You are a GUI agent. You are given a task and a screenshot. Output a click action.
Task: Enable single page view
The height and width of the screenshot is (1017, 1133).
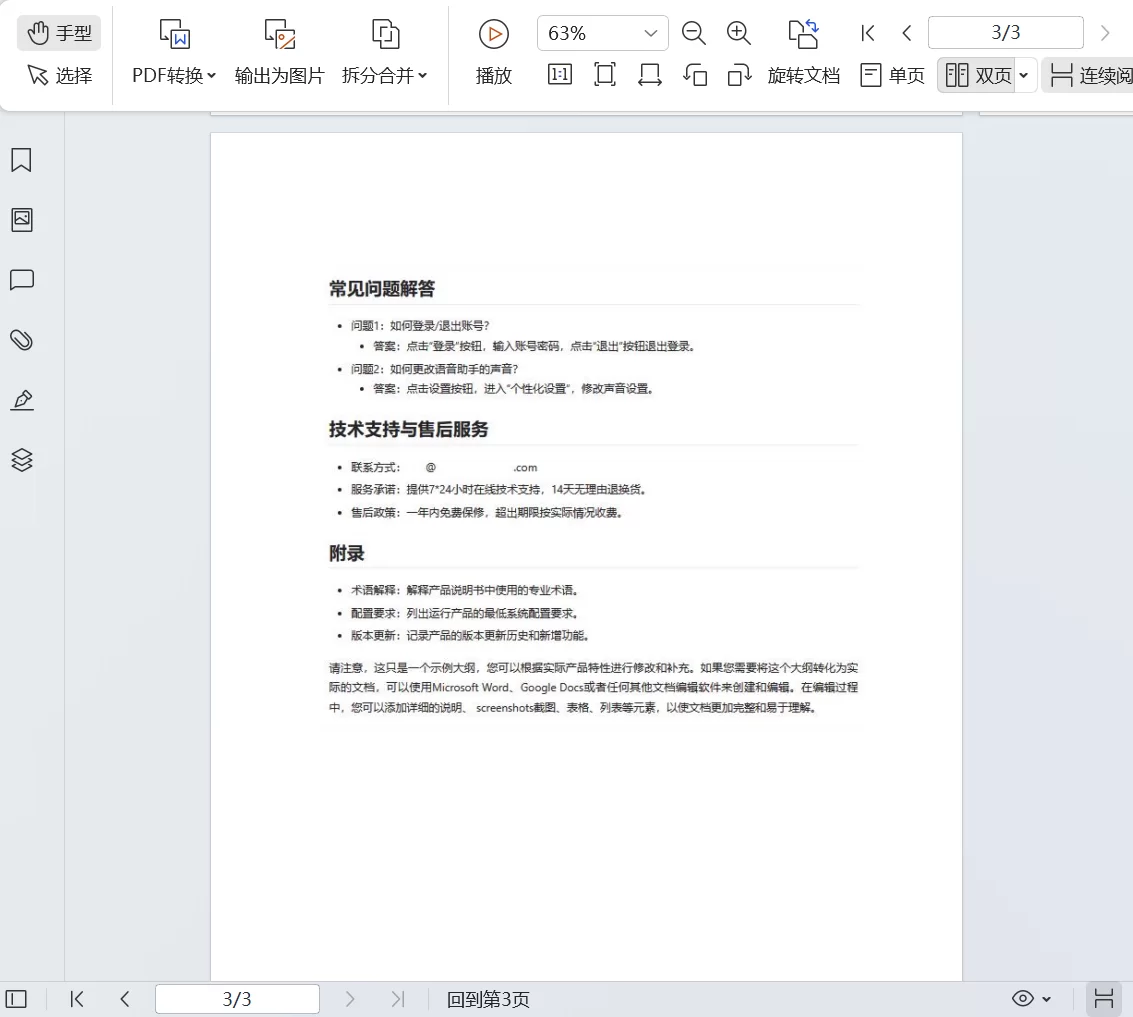click(893, 75)
